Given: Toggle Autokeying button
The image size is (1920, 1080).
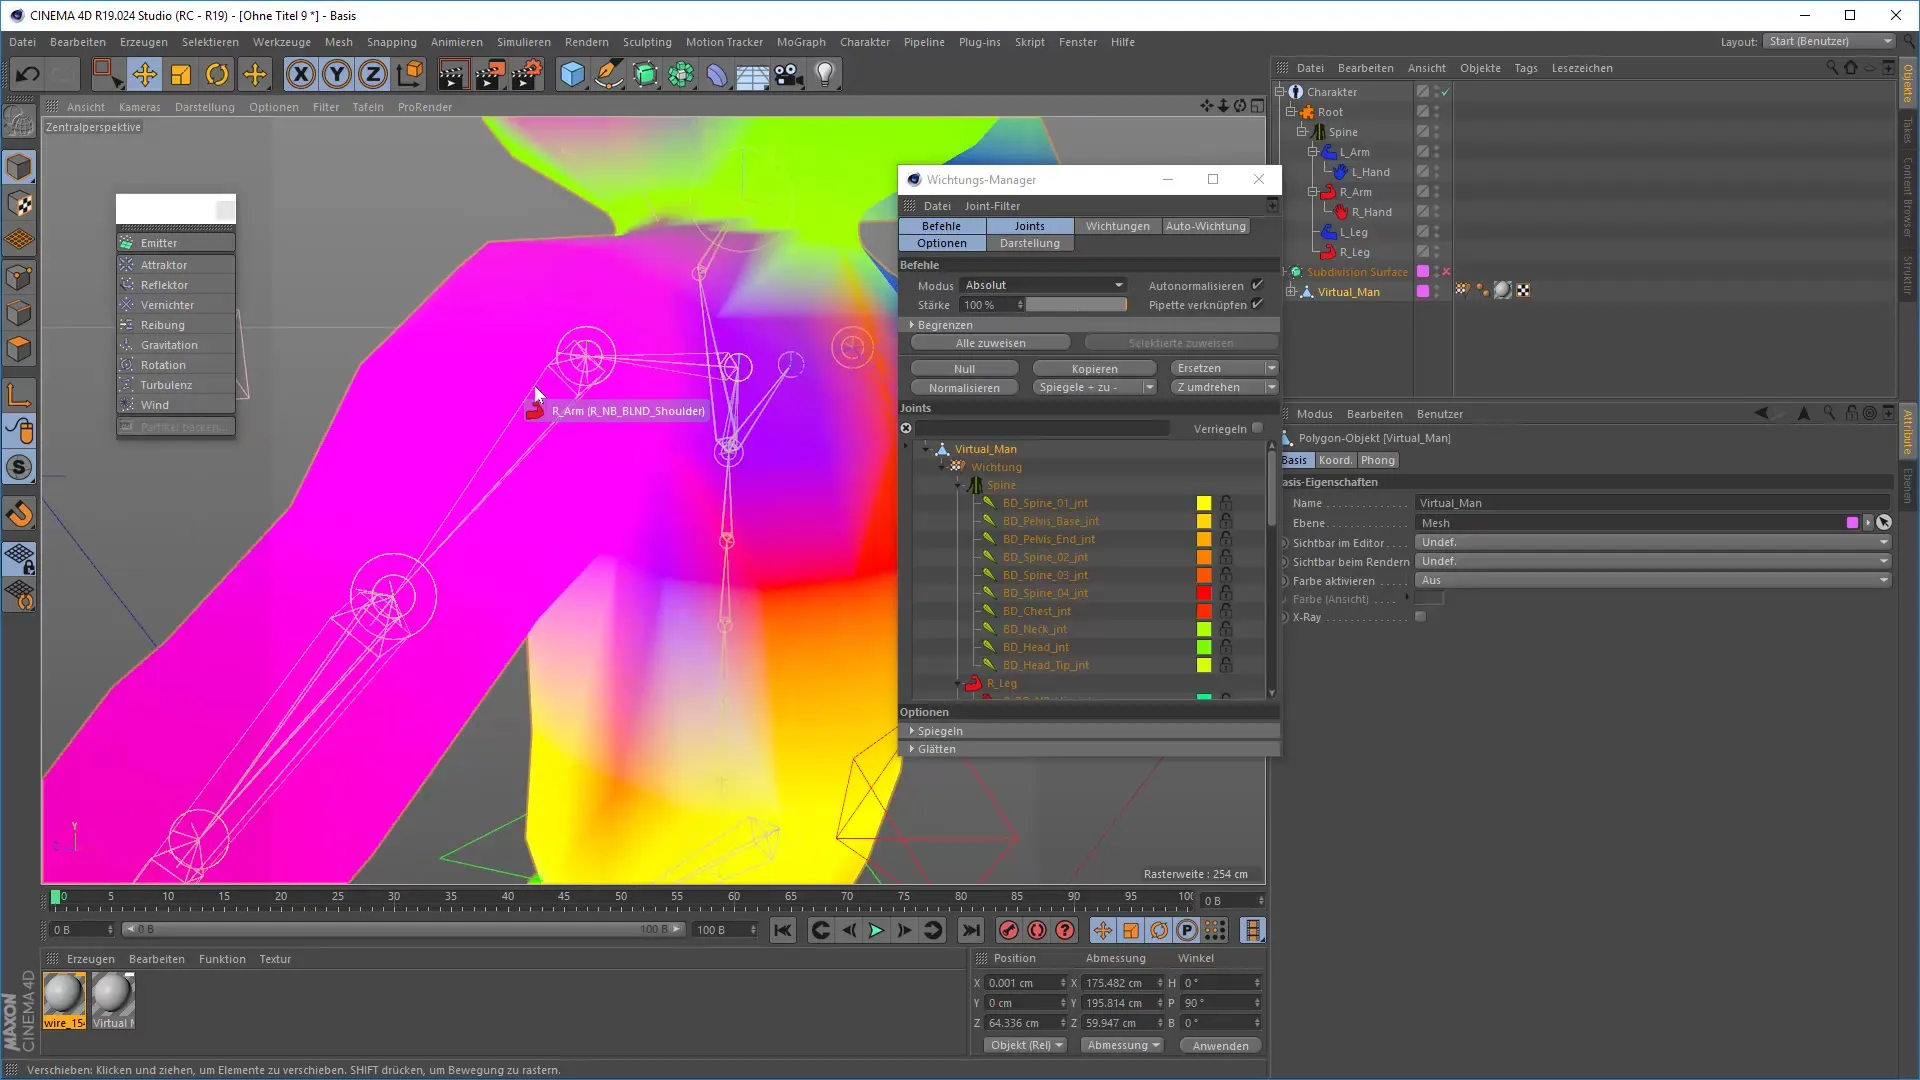Looking at the screenshot, I should pyautogui.click(x=1037, y=930).
